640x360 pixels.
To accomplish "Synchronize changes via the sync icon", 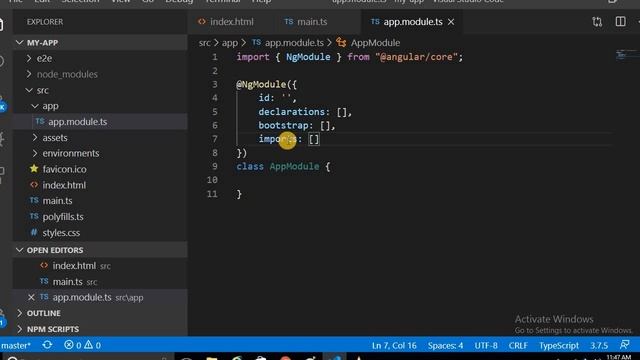I will click(x=47, y=345).
